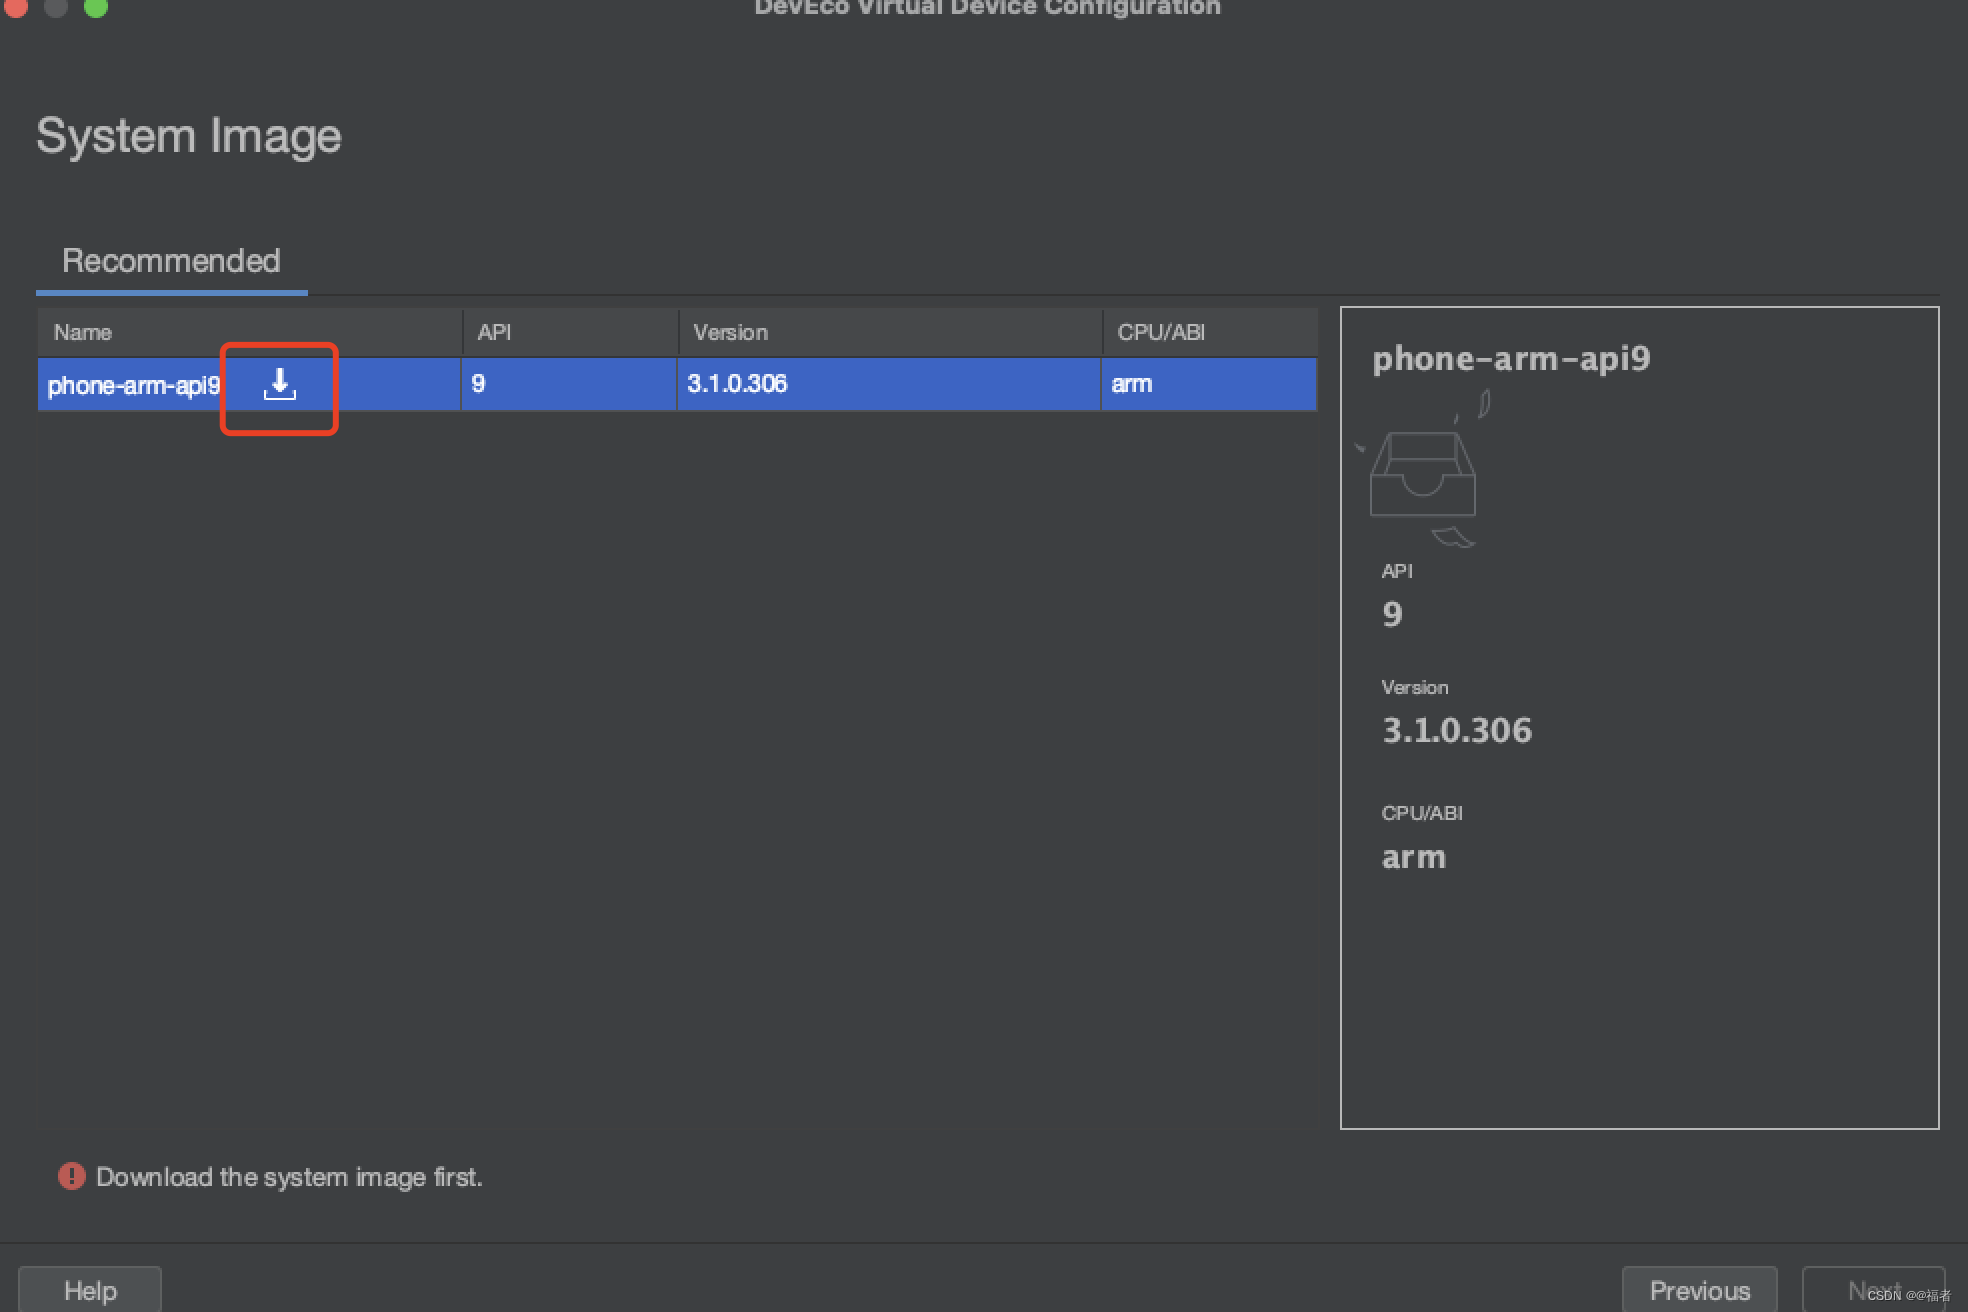Click the green maximize window button
This screenshot has width=1968, height=1312.
(95, 7)
